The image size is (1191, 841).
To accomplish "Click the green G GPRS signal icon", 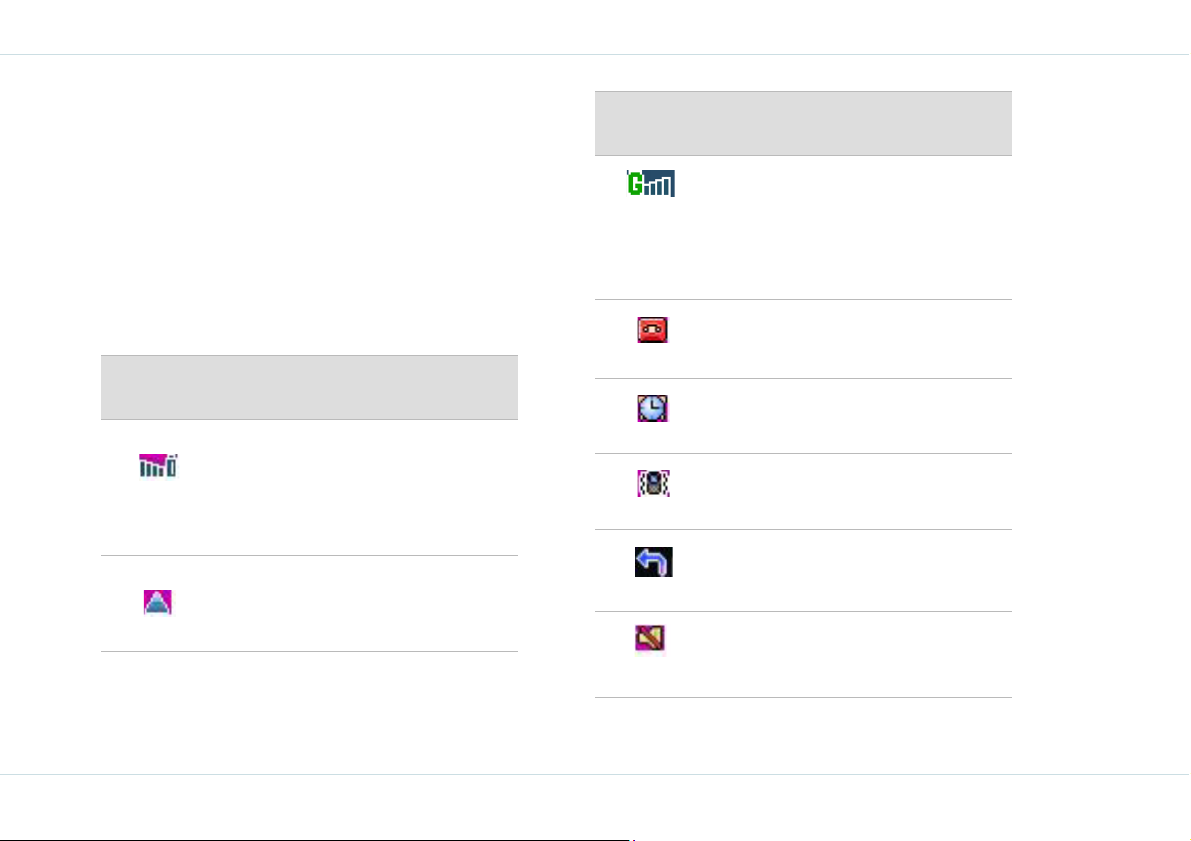I will click(x=651, y=183).
